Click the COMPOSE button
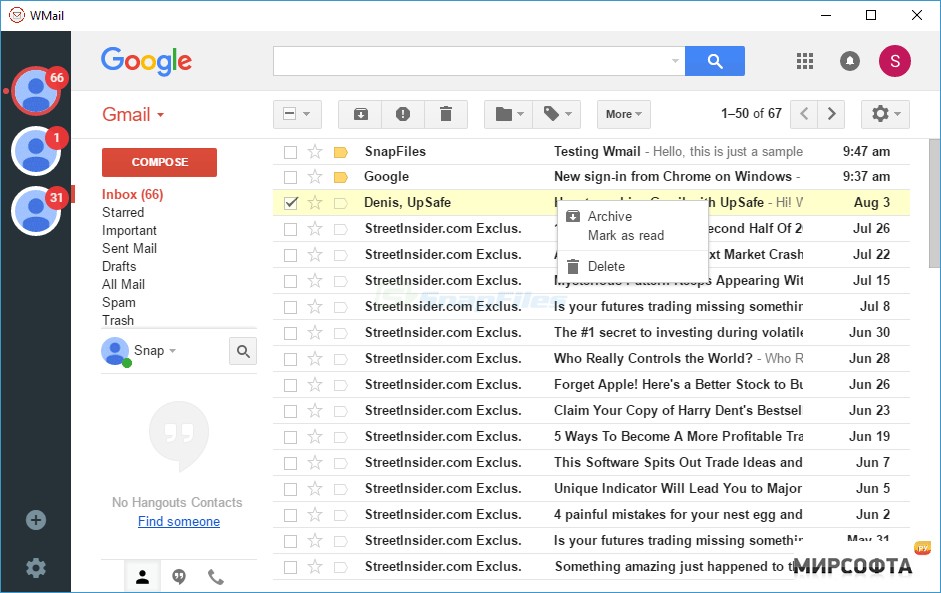 [159, 162]
